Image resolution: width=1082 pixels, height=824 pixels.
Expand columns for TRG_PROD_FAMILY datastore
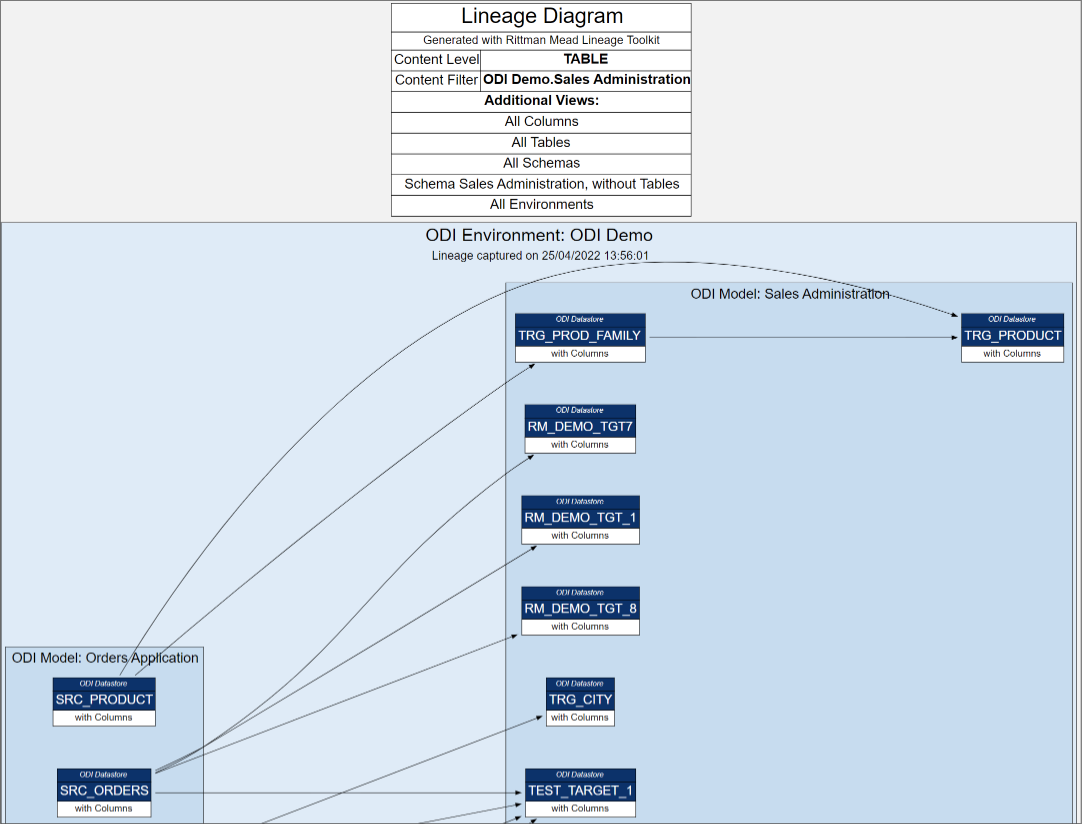click(580, 353)
